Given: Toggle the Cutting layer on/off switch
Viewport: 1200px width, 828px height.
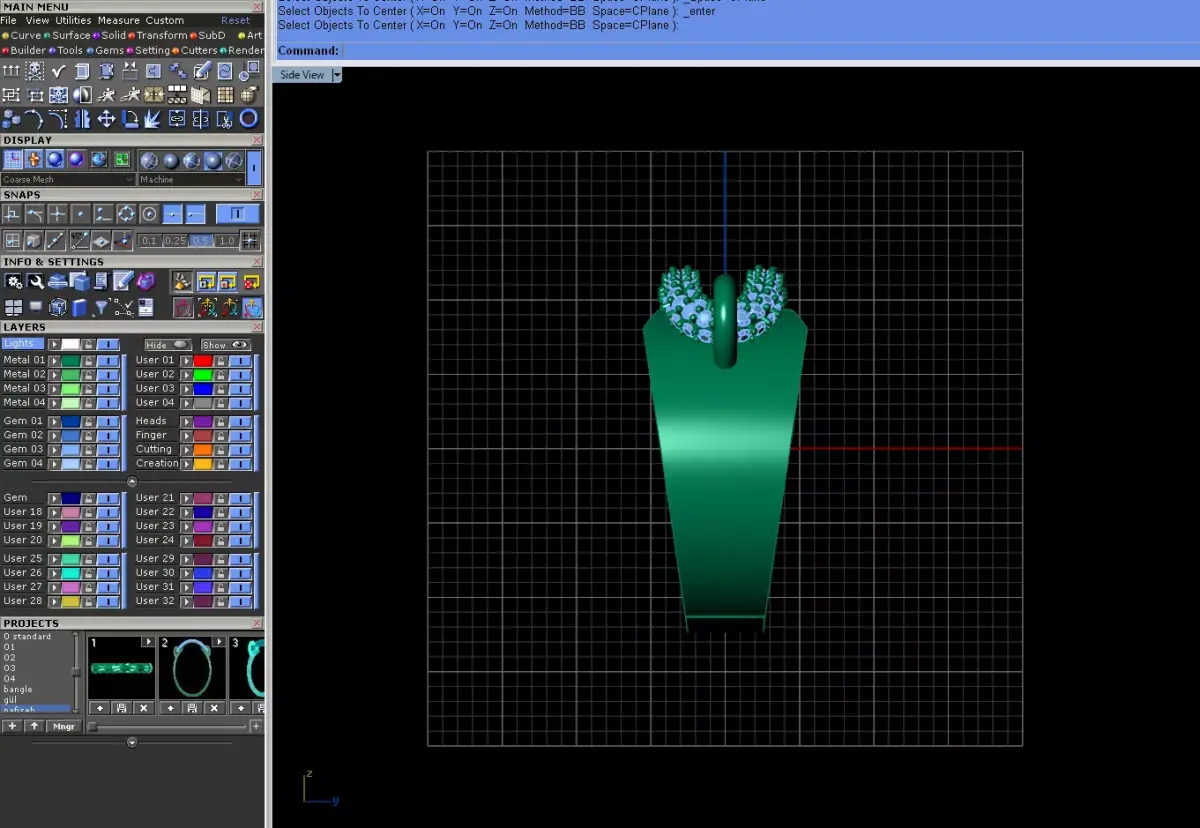Looking at the screenshot, I should pos(240,450).
